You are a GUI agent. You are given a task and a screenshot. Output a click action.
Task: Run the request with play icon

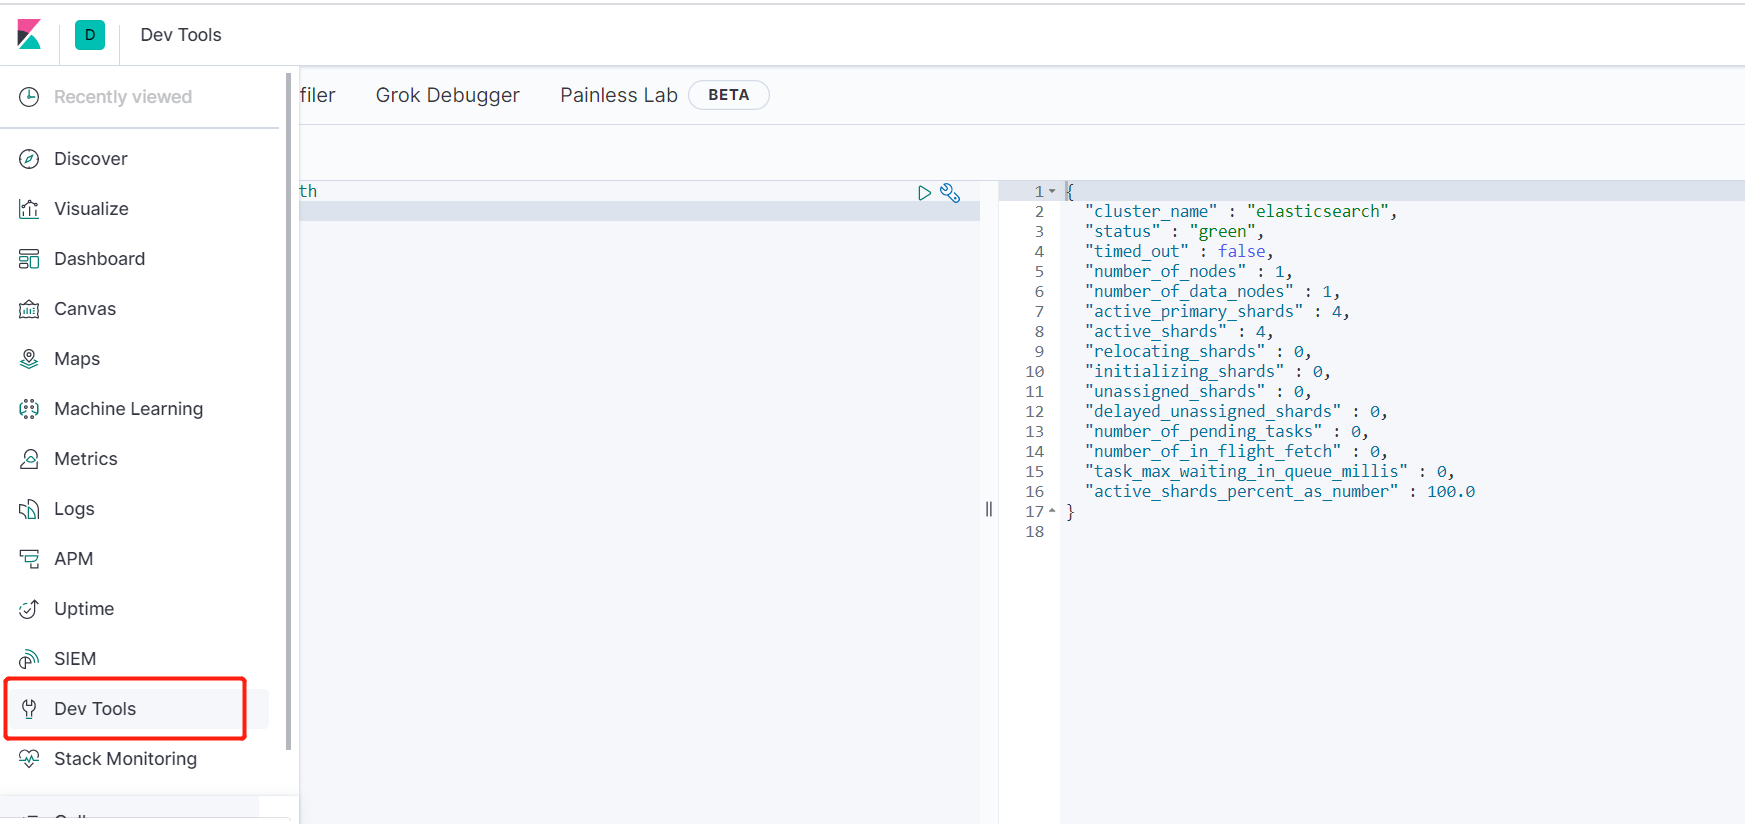coord(924,193)
